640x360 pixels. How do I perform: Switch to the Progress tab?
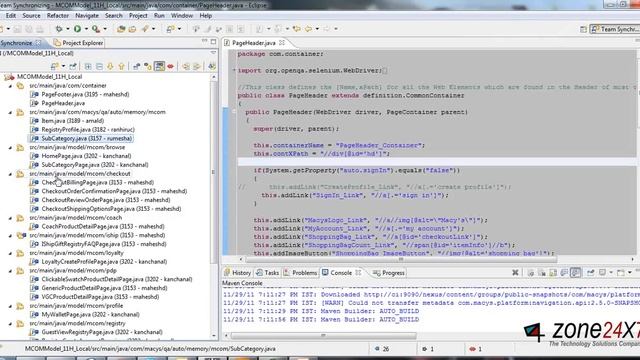[389, 273]
